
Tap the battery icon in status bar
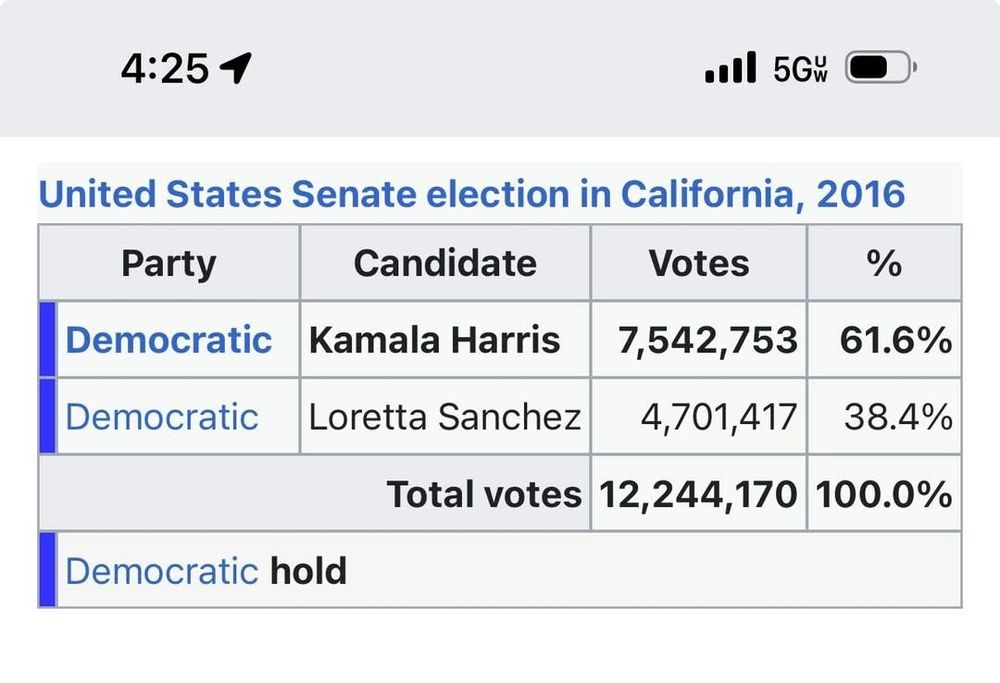(x=881, y=67)
